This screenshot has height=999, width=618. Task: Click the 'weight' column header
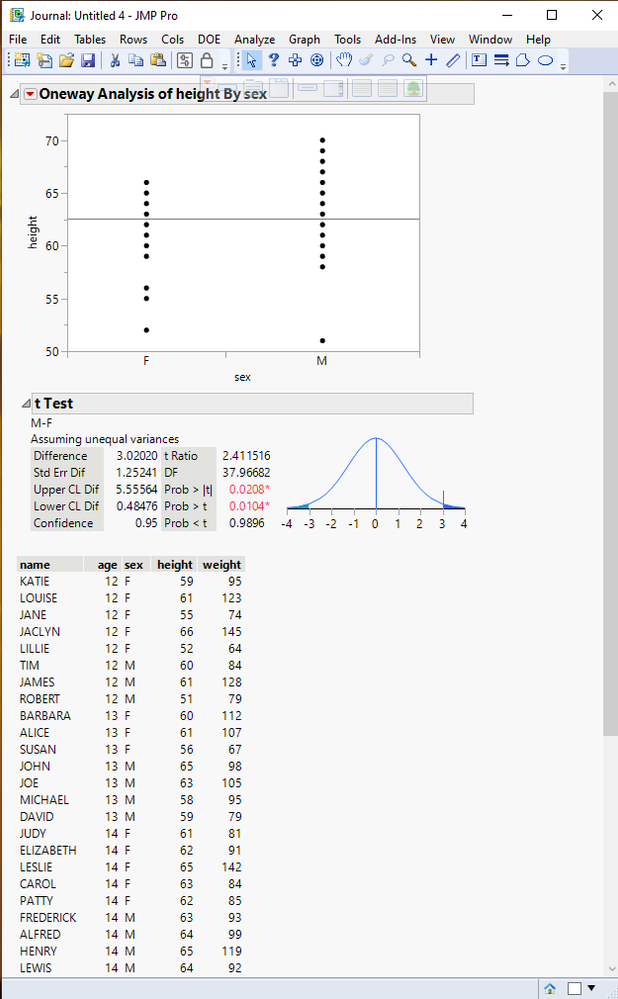tap(222, 564)
